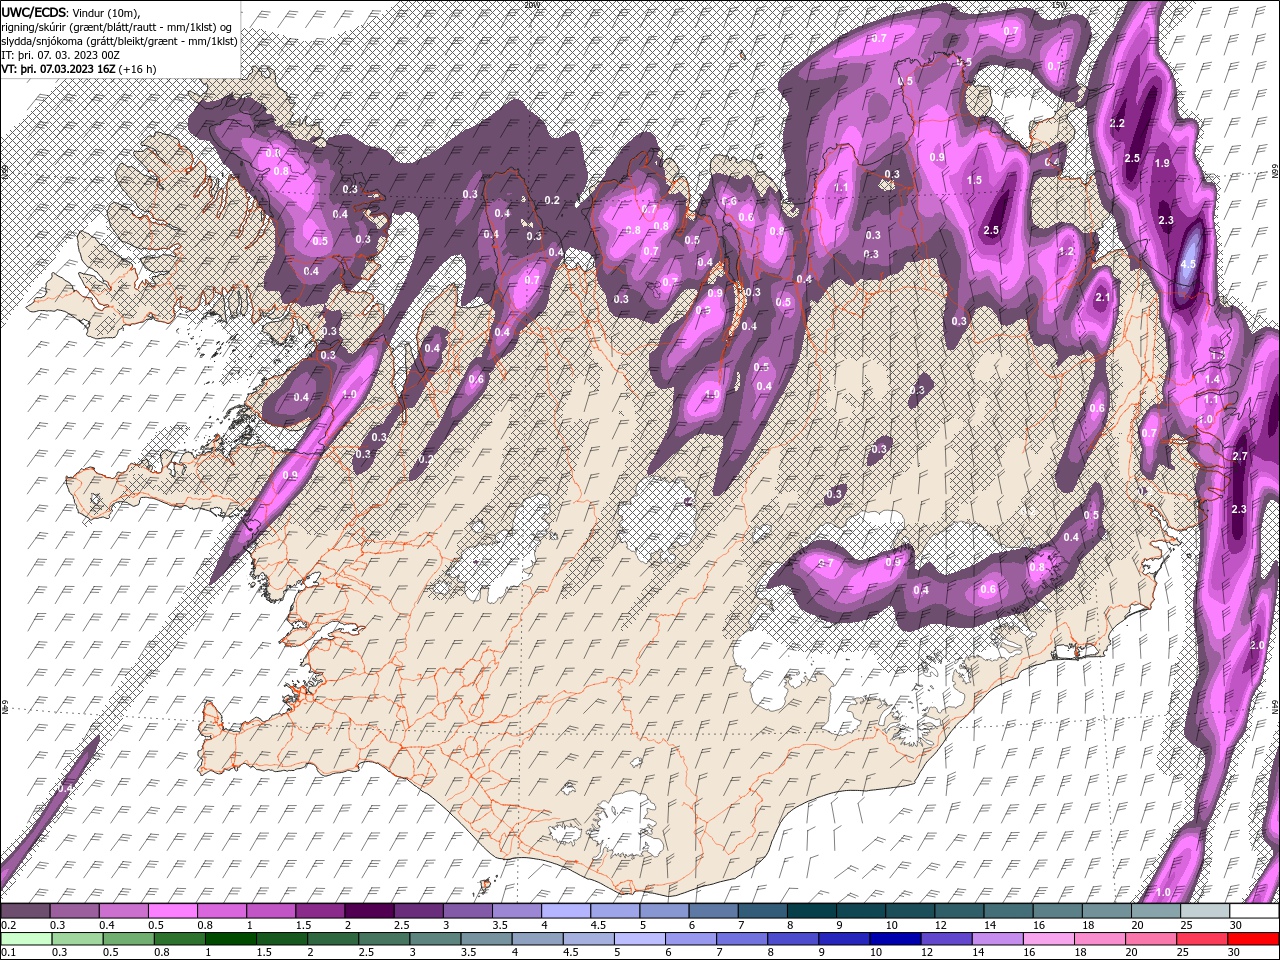Click the white last swatch of the upper legend
The height and width of the screenshot is (960, 1280).
[1254, 911]
